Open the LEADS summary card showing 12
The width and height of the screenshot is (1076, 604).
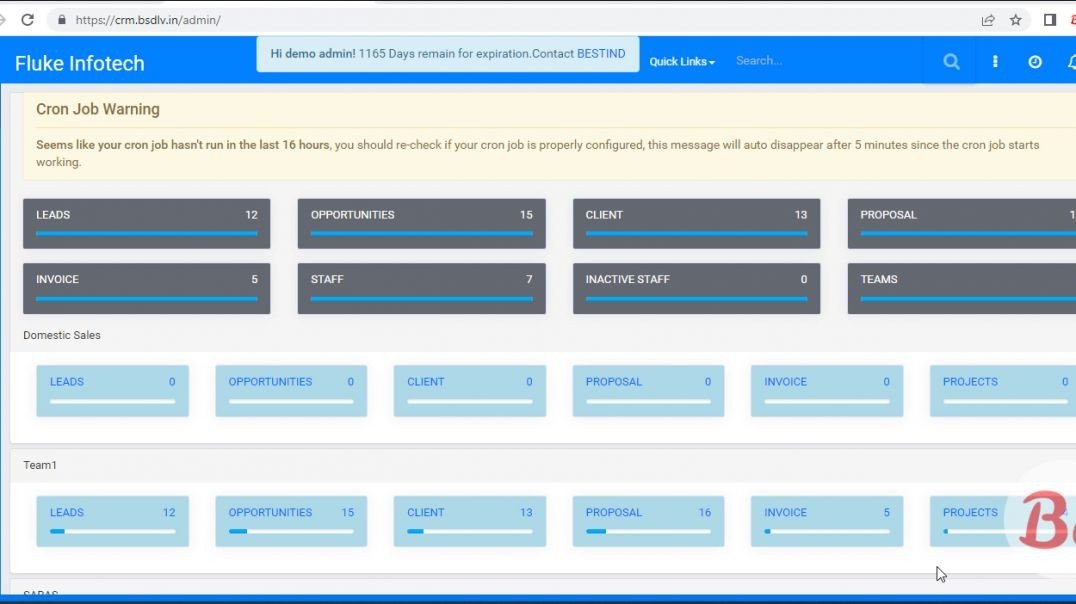[146, 222]
